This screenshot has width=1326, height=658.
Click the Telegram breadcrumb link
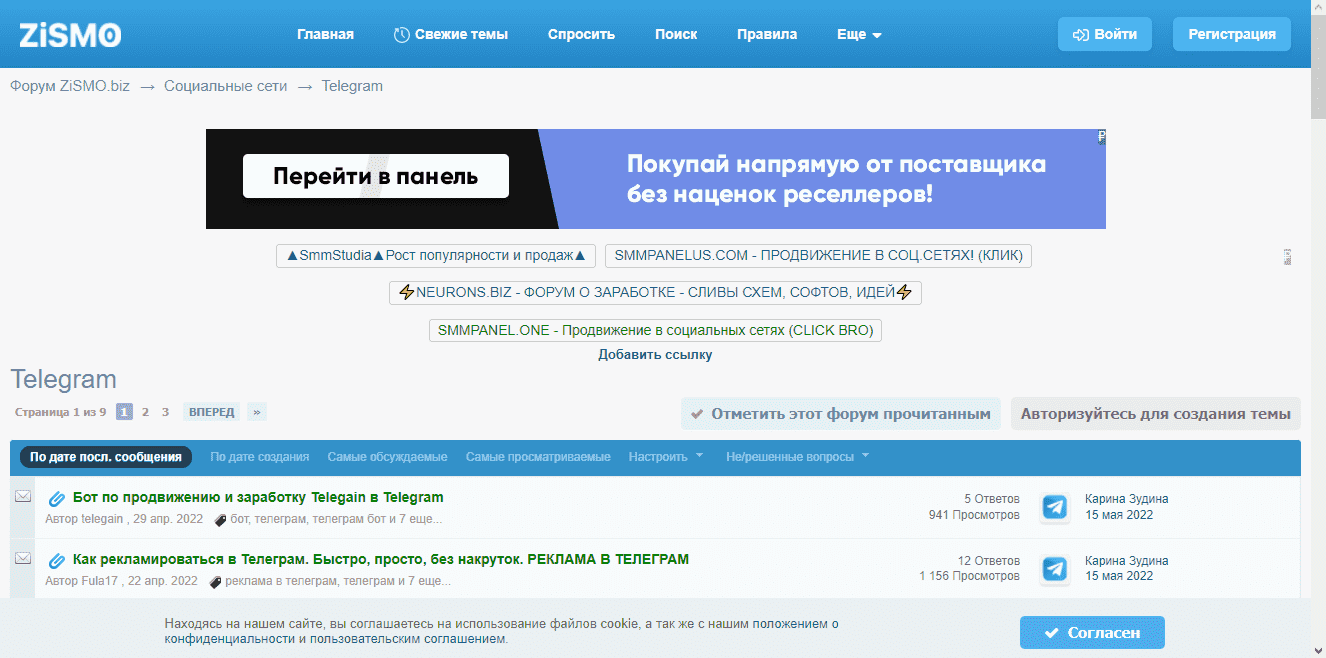click(352, 86)
